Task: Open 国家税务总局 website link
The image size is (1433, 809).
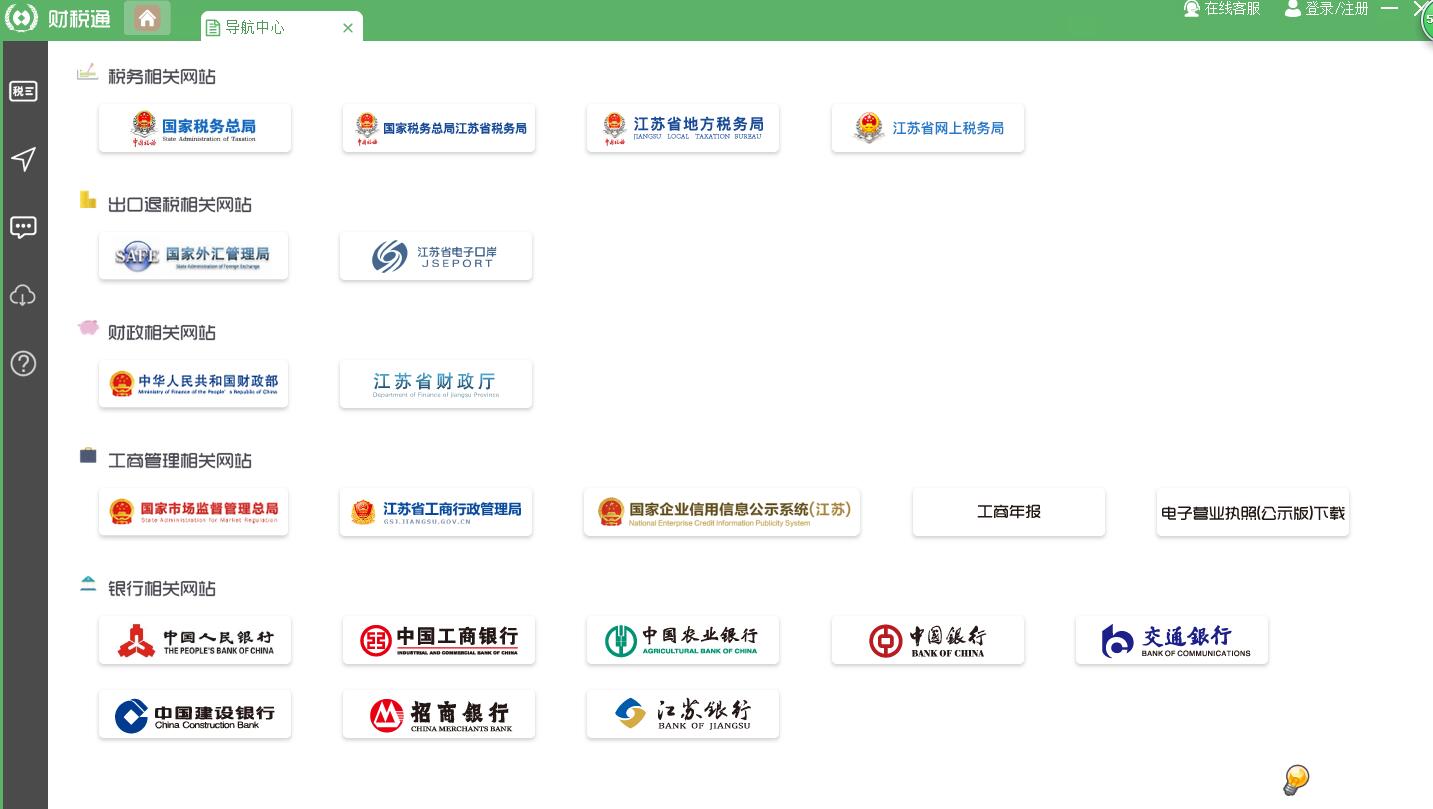Action: click(x=195, y=128)
